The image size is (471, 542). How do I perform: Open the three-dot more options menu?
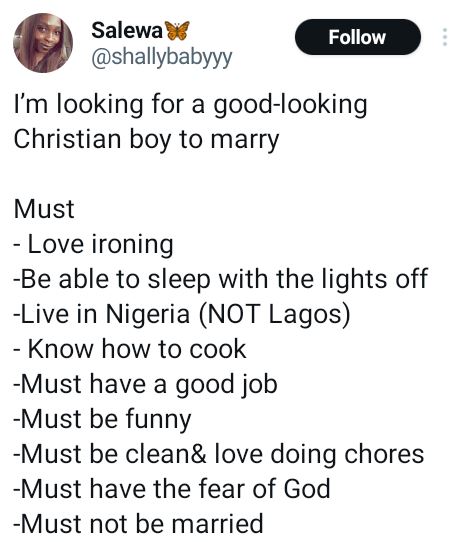pos(445,37)
